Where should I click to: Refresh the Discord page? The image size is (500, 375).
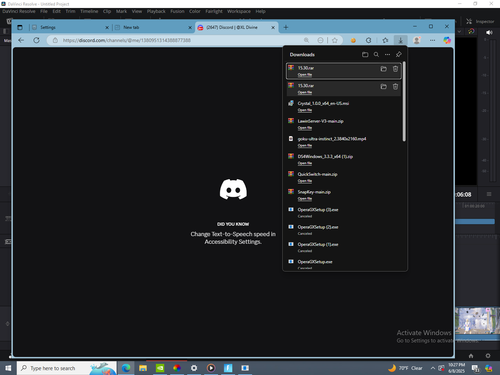coord(36,40)
